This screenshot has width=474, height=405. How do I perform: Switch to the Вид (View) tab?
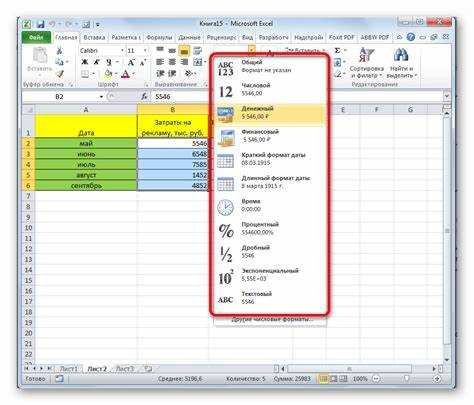(x=247, y=37)
